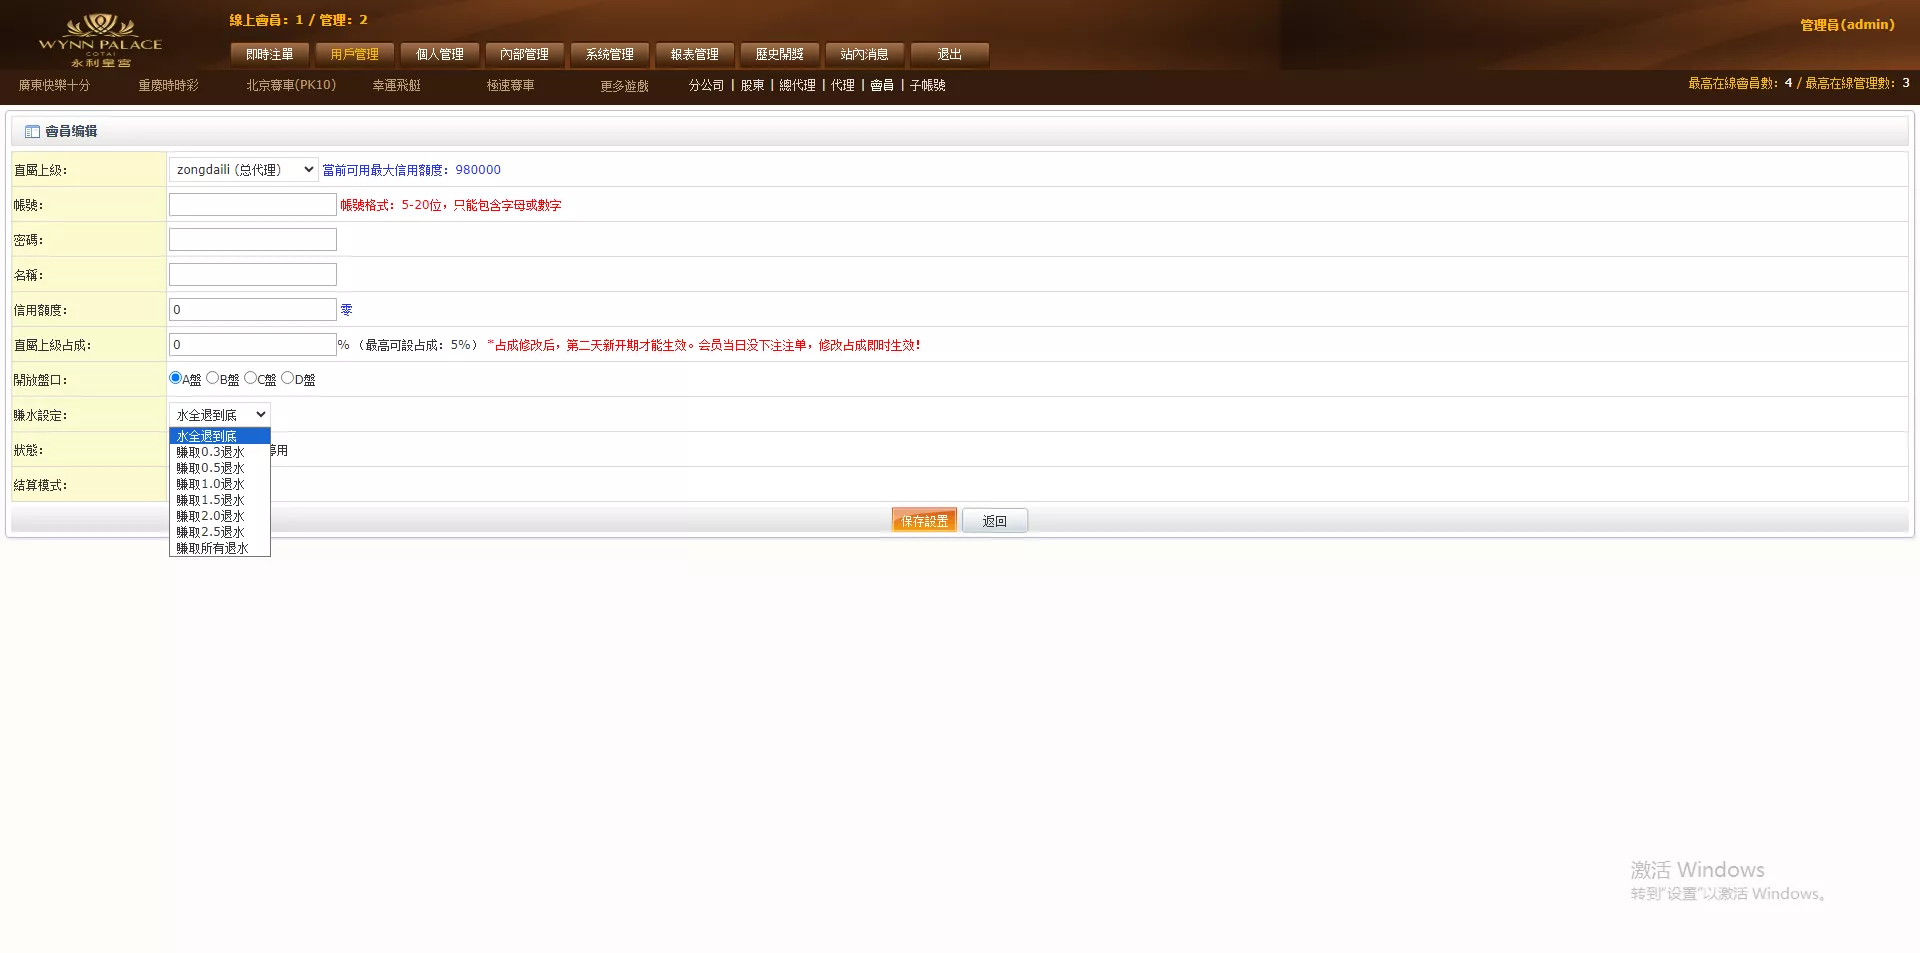The height and width of the screenshot is (953, 1920).
Task: Select 賺取所有退水 option in list
Action: (x=213, y=548)
